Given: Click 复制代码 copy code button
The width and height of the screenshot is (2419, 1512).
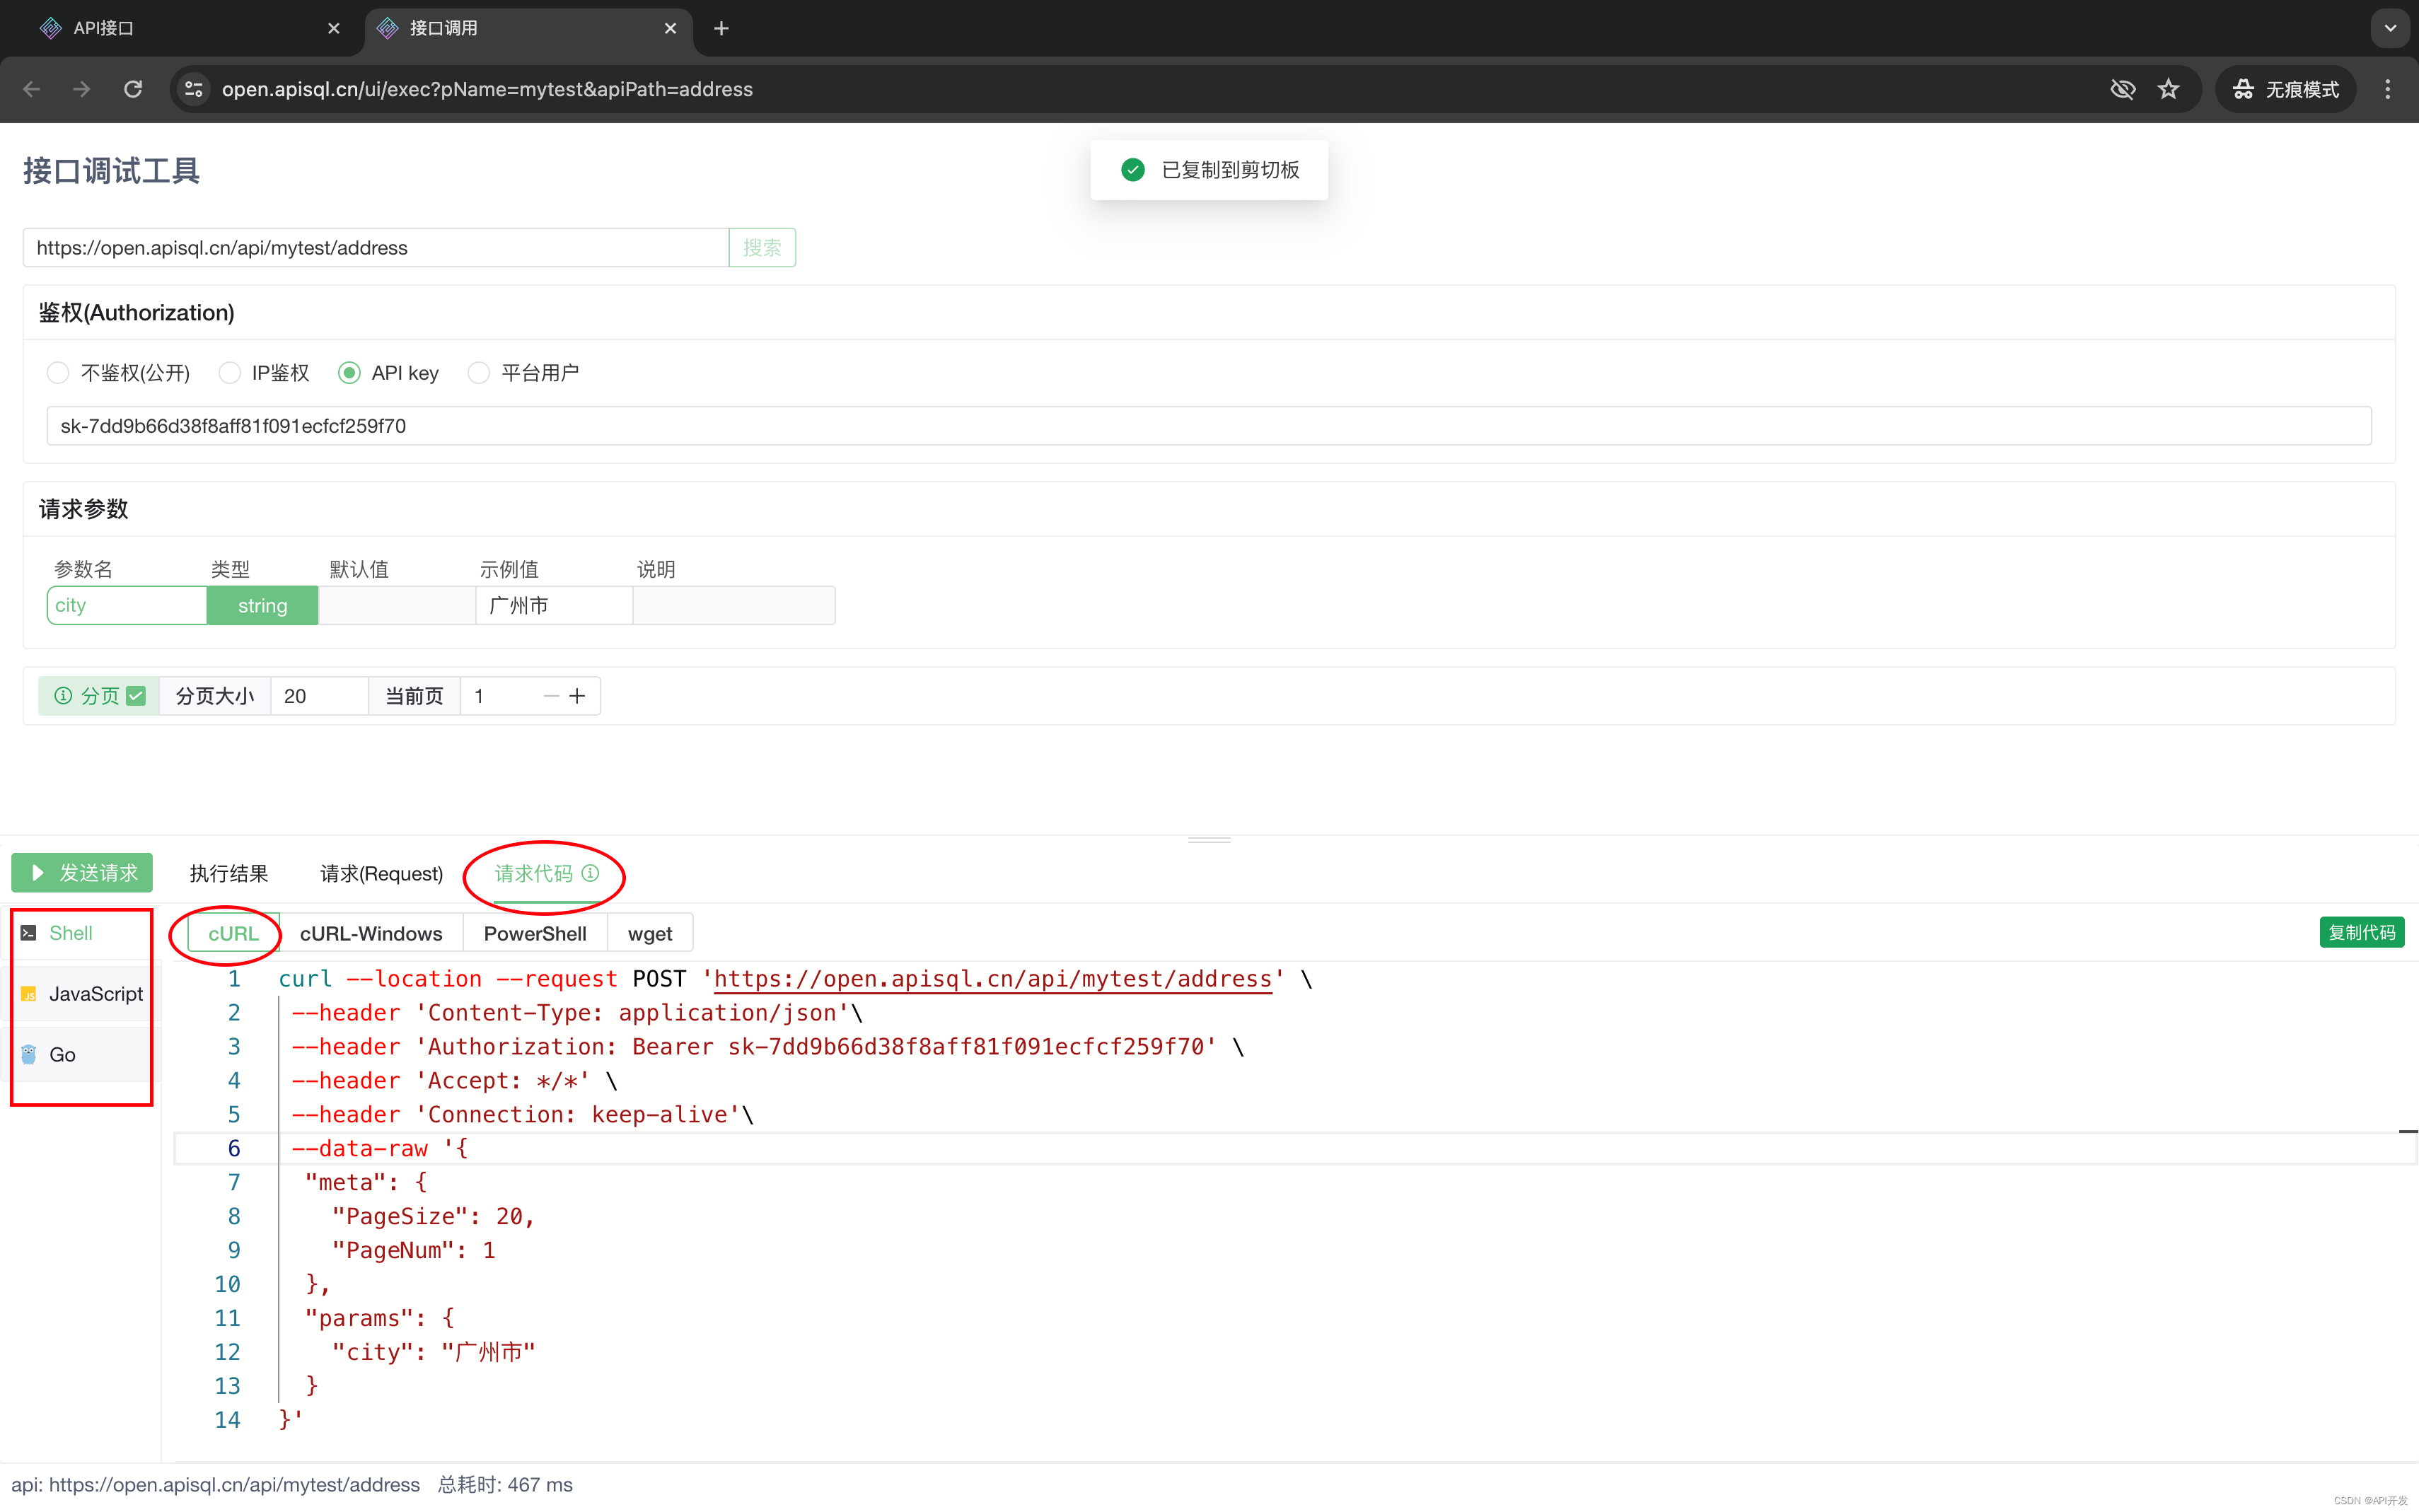Looking at the screenshot, I should pyautogui.click(x=2361, y=932).
